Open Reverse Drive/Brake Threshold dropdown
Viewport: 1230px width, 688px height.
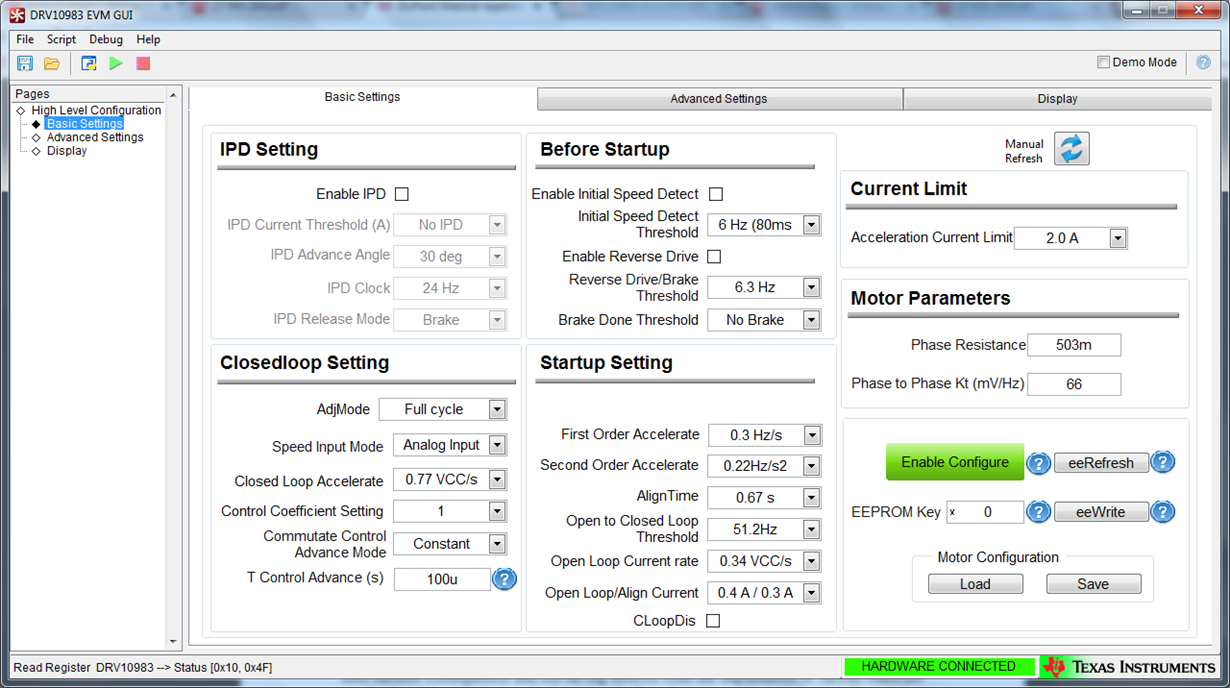[764, 288]
